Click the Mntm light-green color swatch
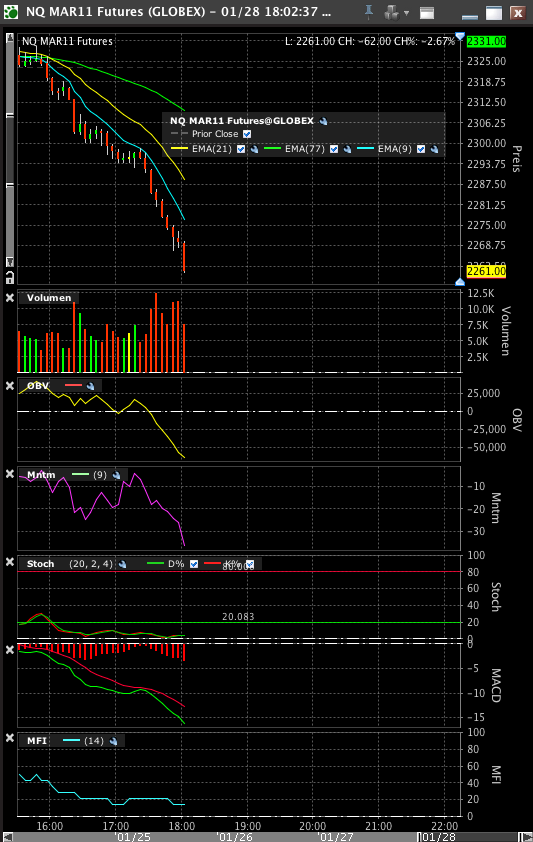This screenshot has width=533, height=842. coord(80,475)
